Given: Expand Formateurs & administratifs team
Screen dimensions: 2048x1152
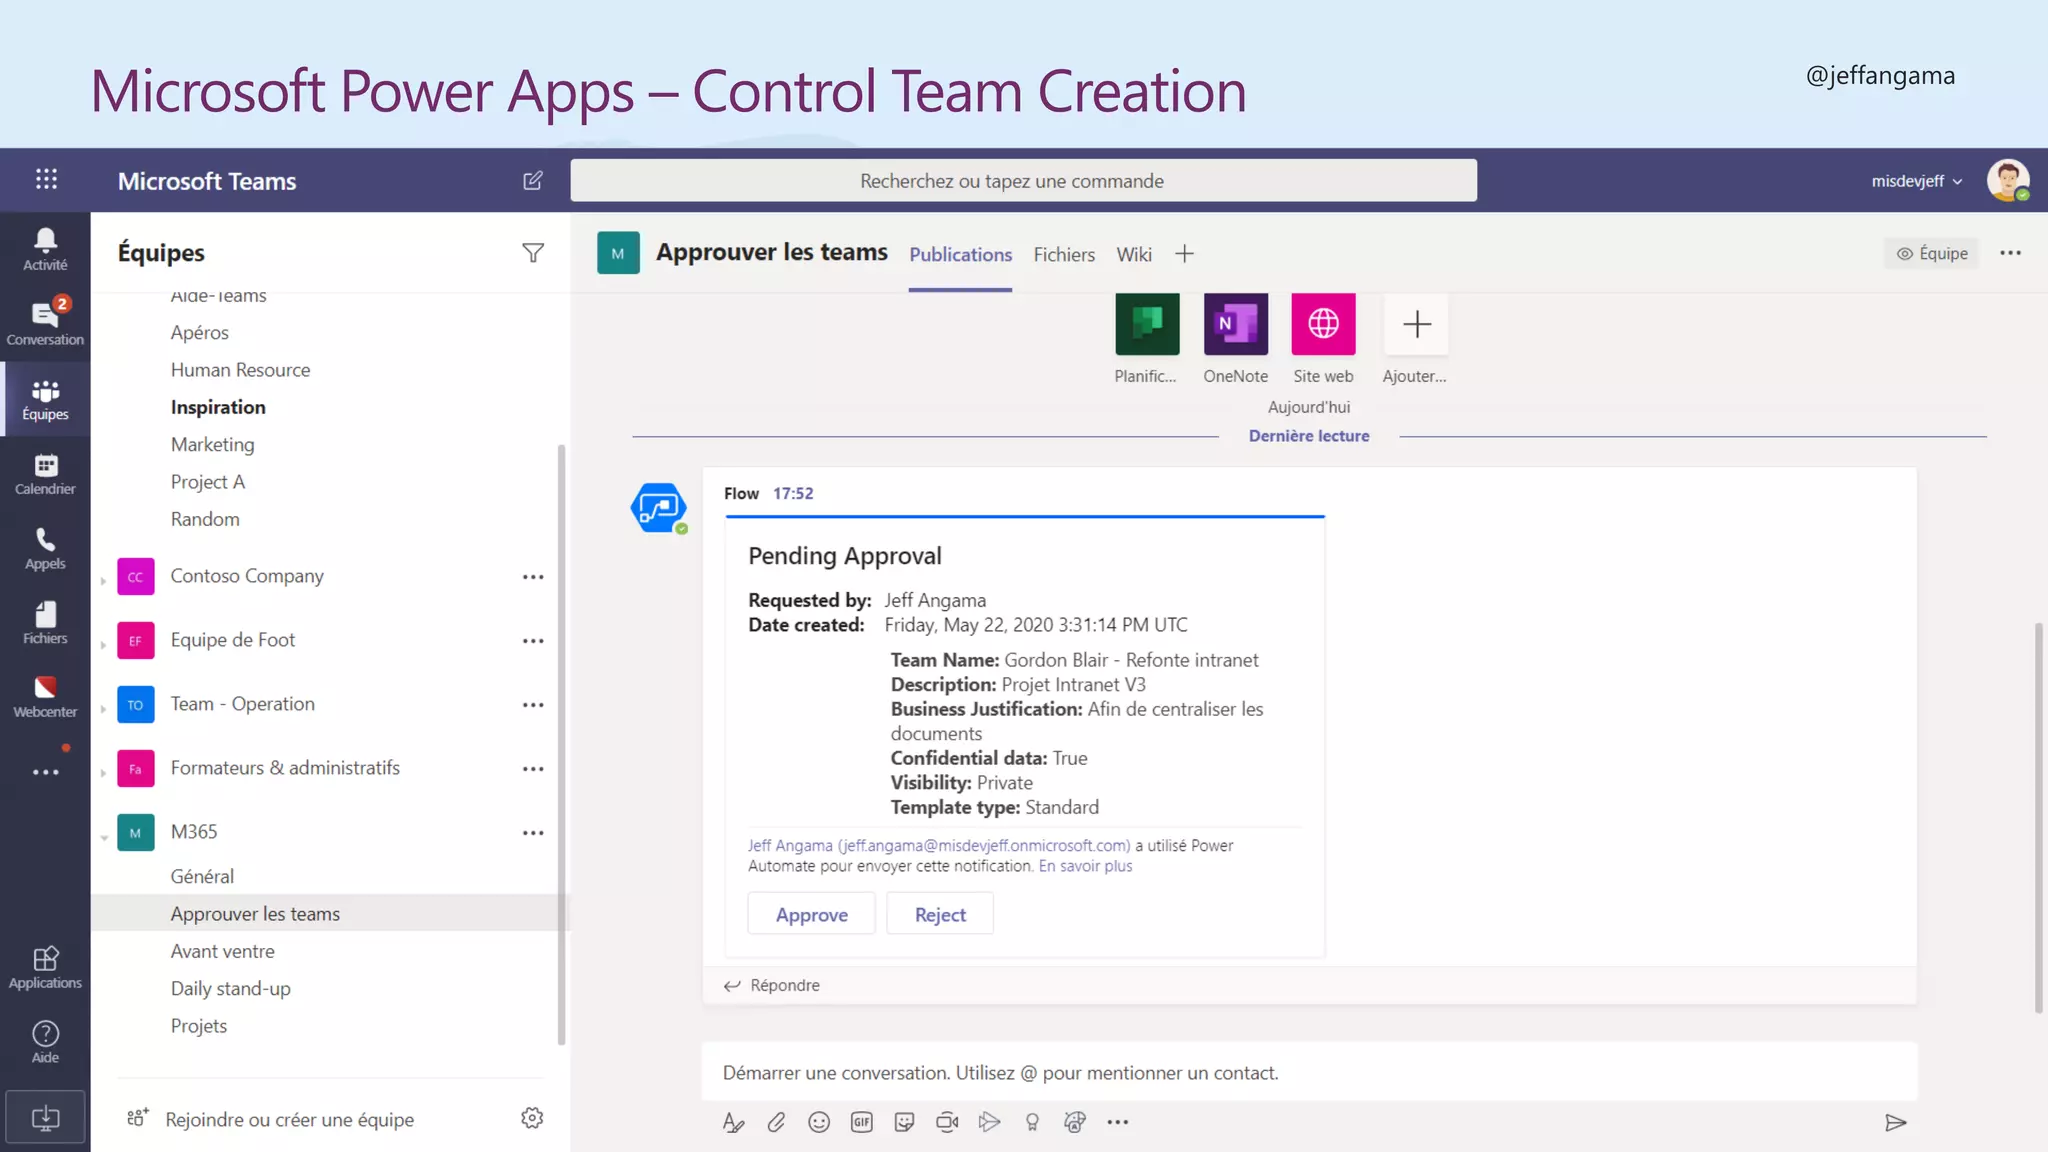Looking at the screenshot, I should tap(104, 771).
